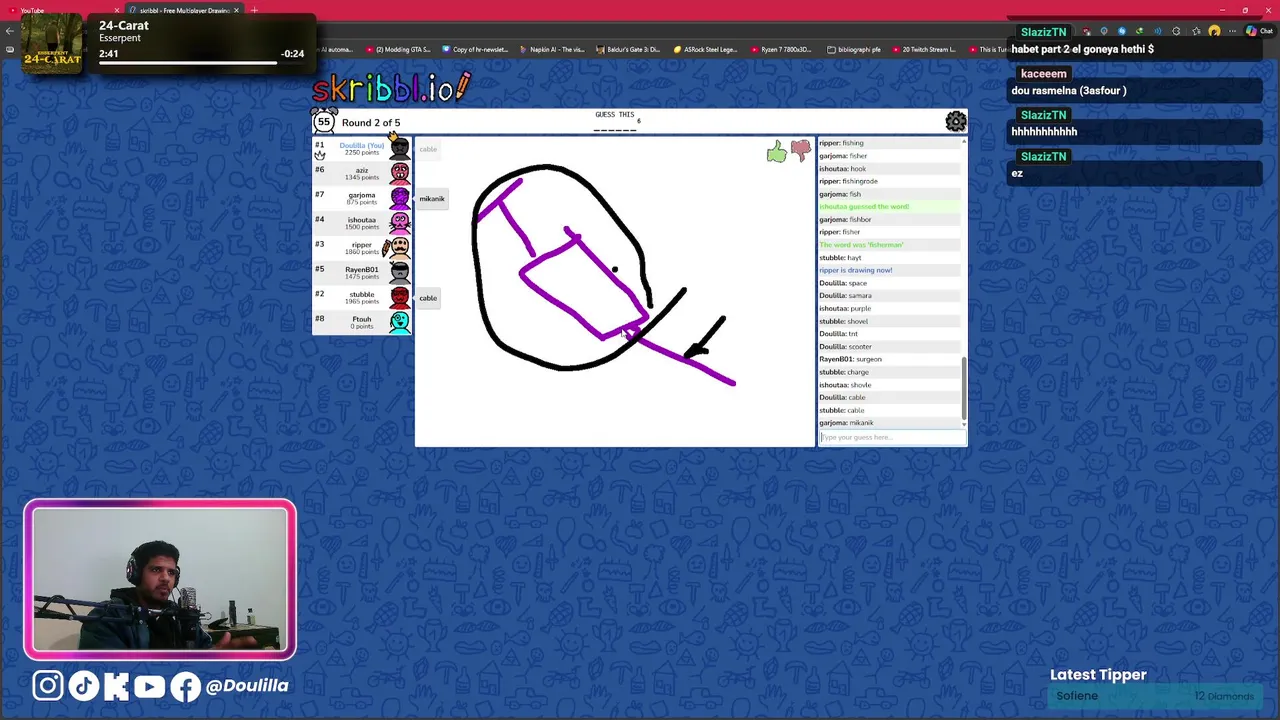1280x720 pixels.
Task: Switch to the YouTube browser tab
Action: (x=62, y=10)
